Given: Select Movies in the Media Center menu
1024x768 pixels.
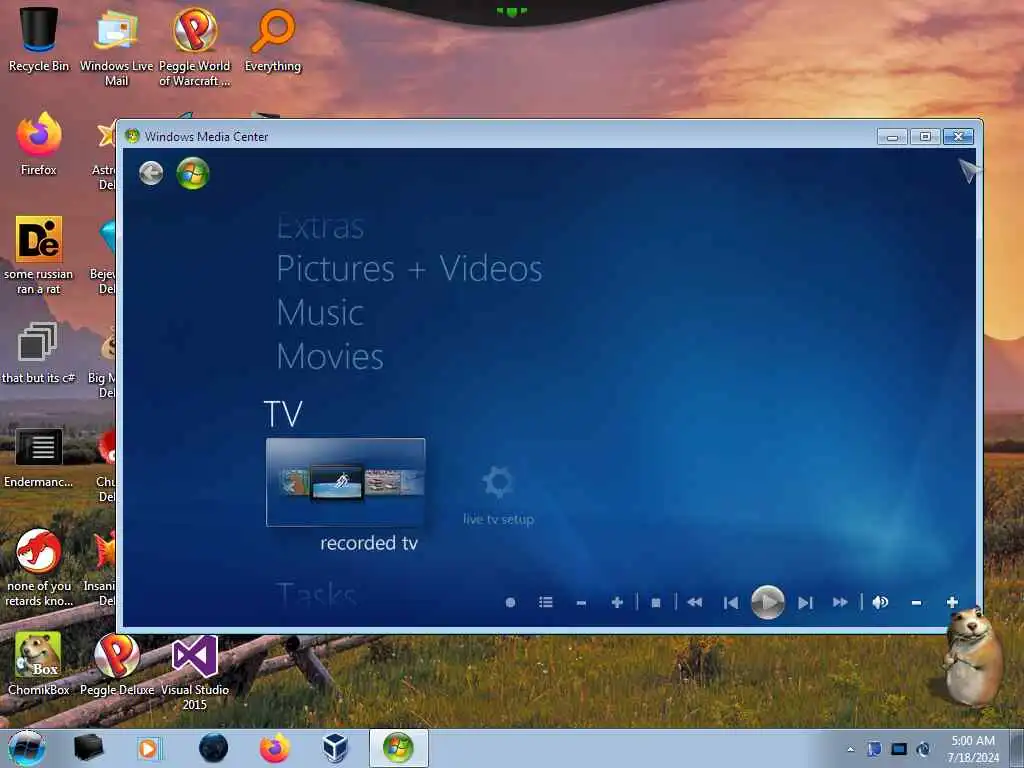Looking at the screenshot, I should click(330, 357).
